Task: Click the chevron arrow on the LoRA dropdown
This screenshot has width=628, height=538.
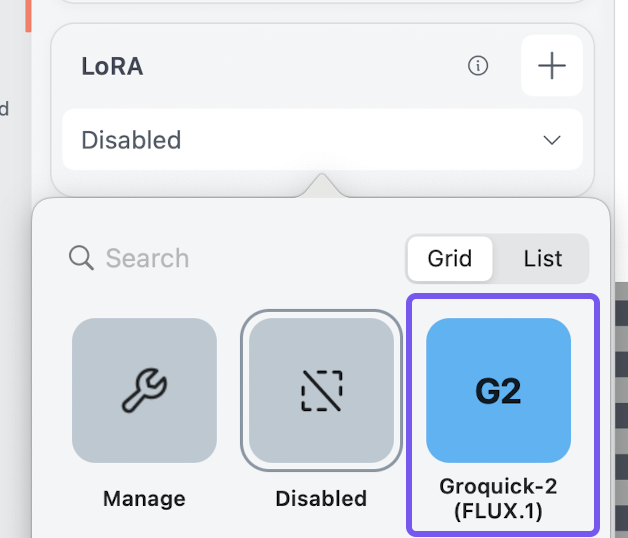Action: pyautogui.click(x=552, y=140)
